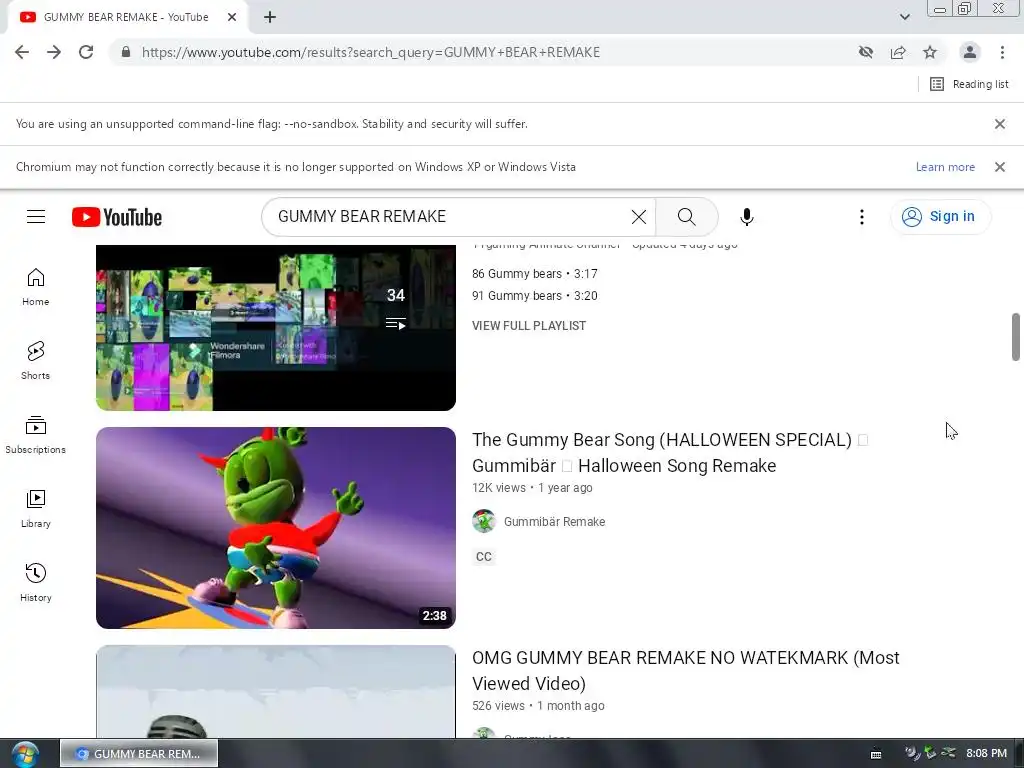This screenshot has width=1024, height=768.
Task: Click VIEW FULL PLAYLIST link
Action: pyautogui.click(x=529, y=325)
